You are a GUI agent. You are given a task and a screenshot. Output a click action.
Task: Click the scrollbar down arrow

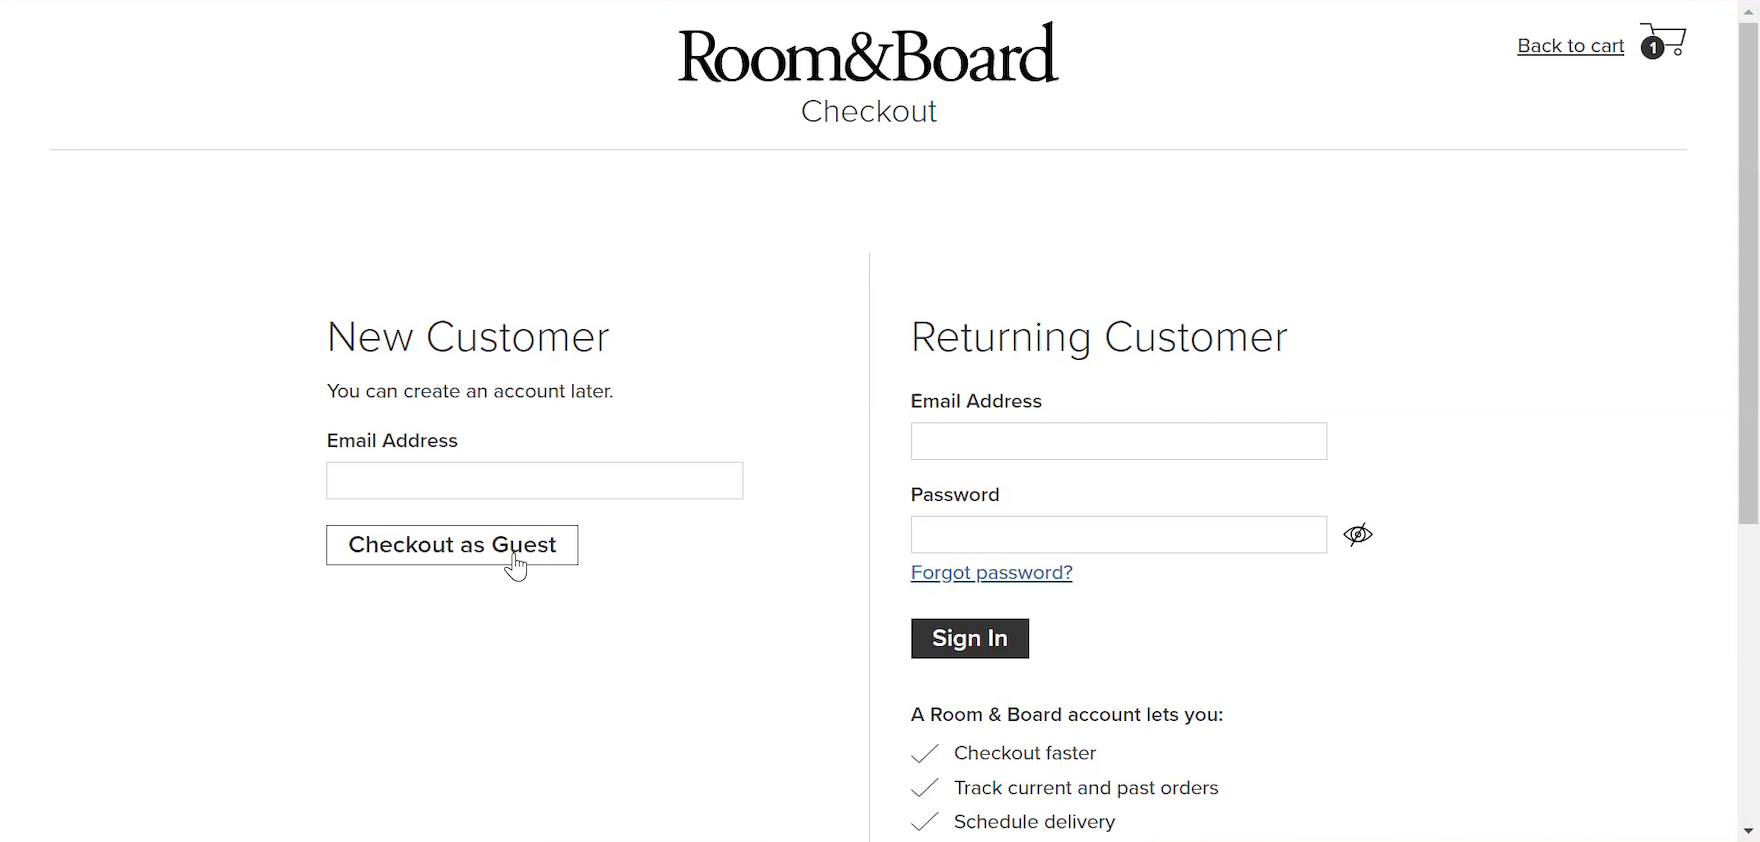[1748, 831]
